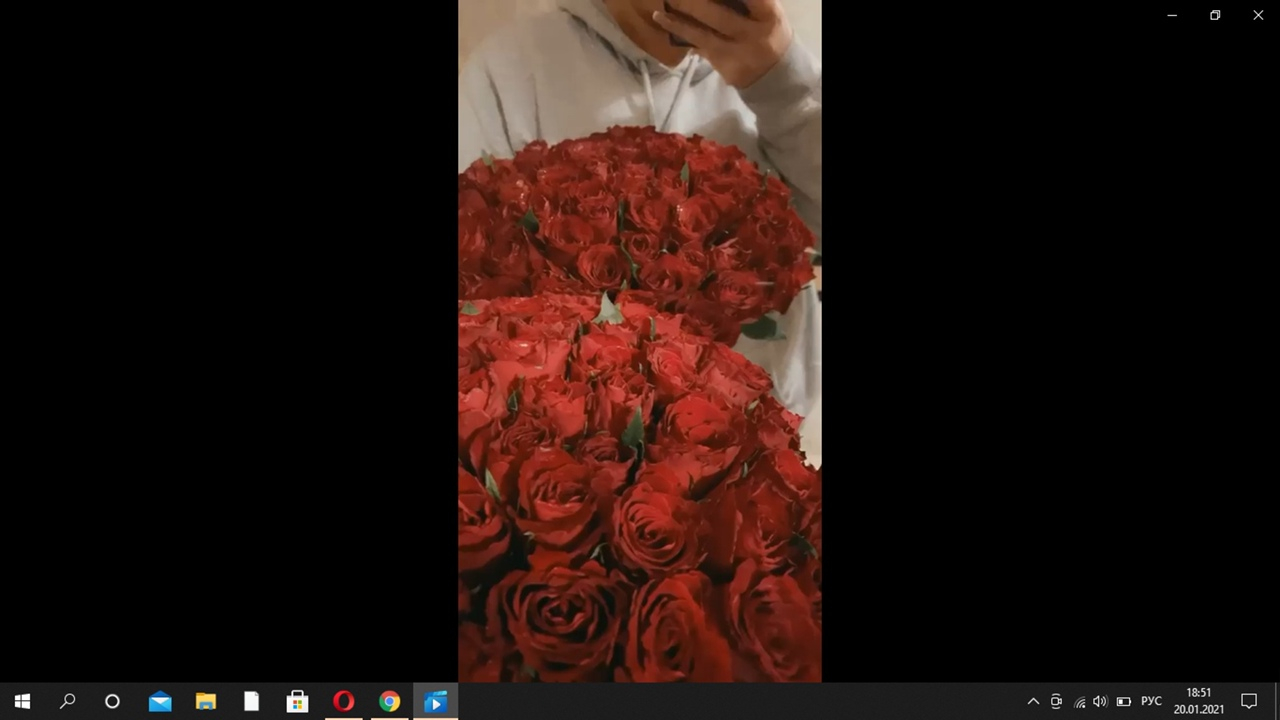Minimize the video player window
This screenshot has width=1280, height=720.
[1172, 15]
